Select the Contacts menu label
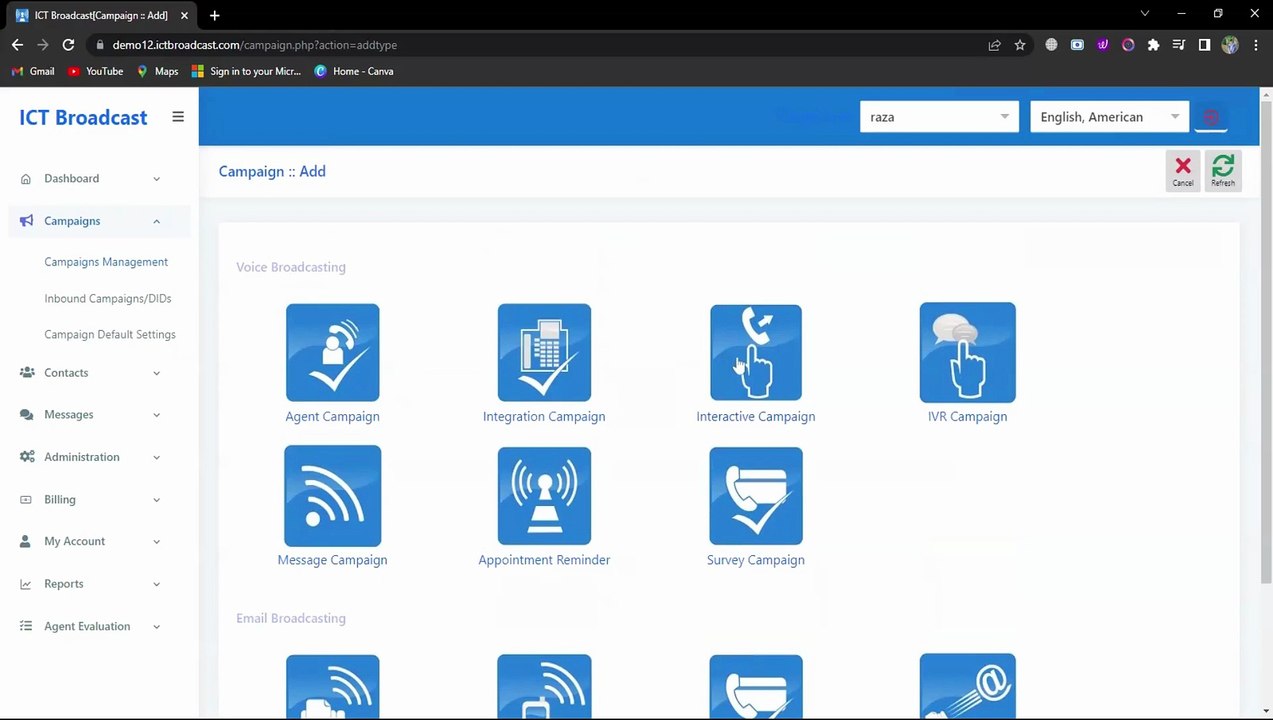Screen dimensions: 1273x720 pos(66,373)
